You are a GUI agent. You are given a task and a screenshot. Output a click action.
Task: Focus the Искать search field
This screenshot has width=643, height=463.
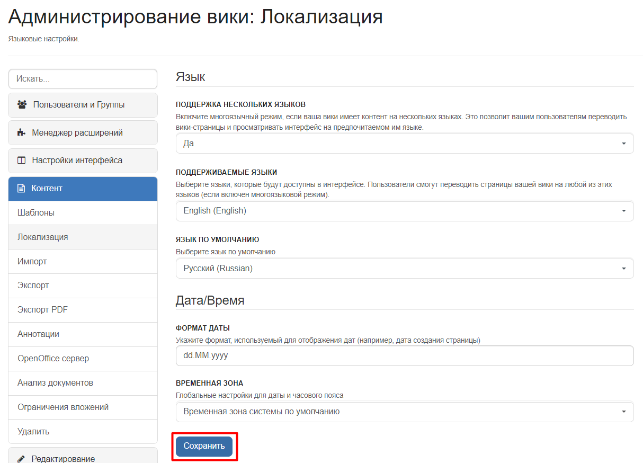[x=83, y=79]
